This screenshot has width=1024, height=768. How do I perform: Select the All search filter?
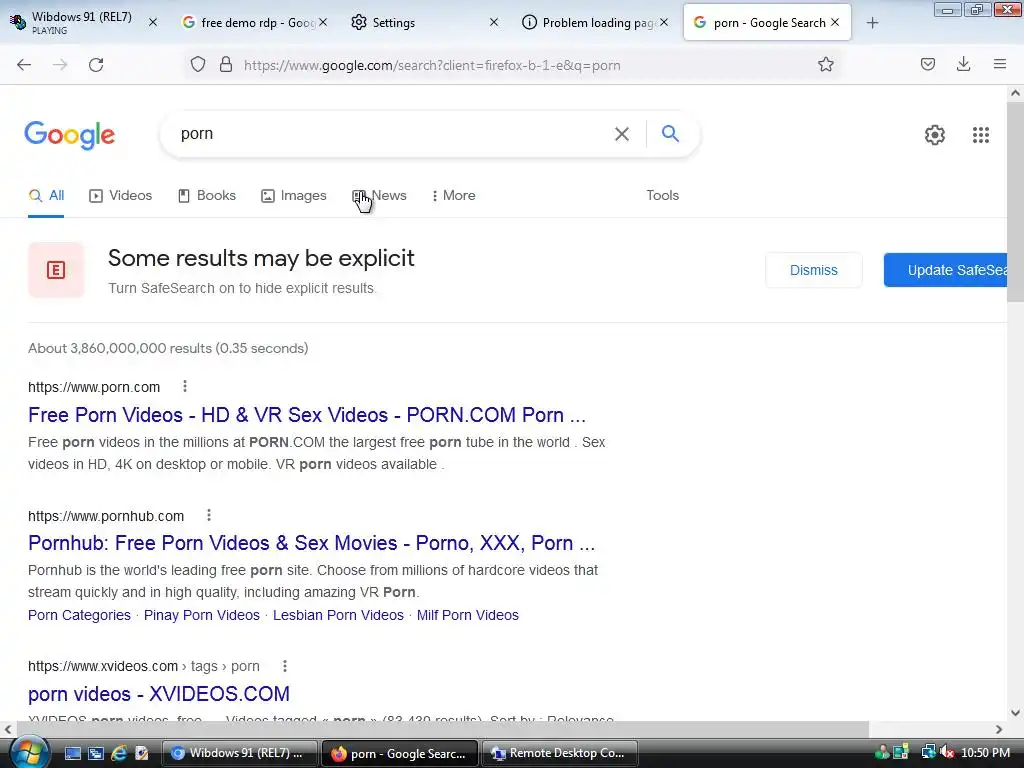46,195
